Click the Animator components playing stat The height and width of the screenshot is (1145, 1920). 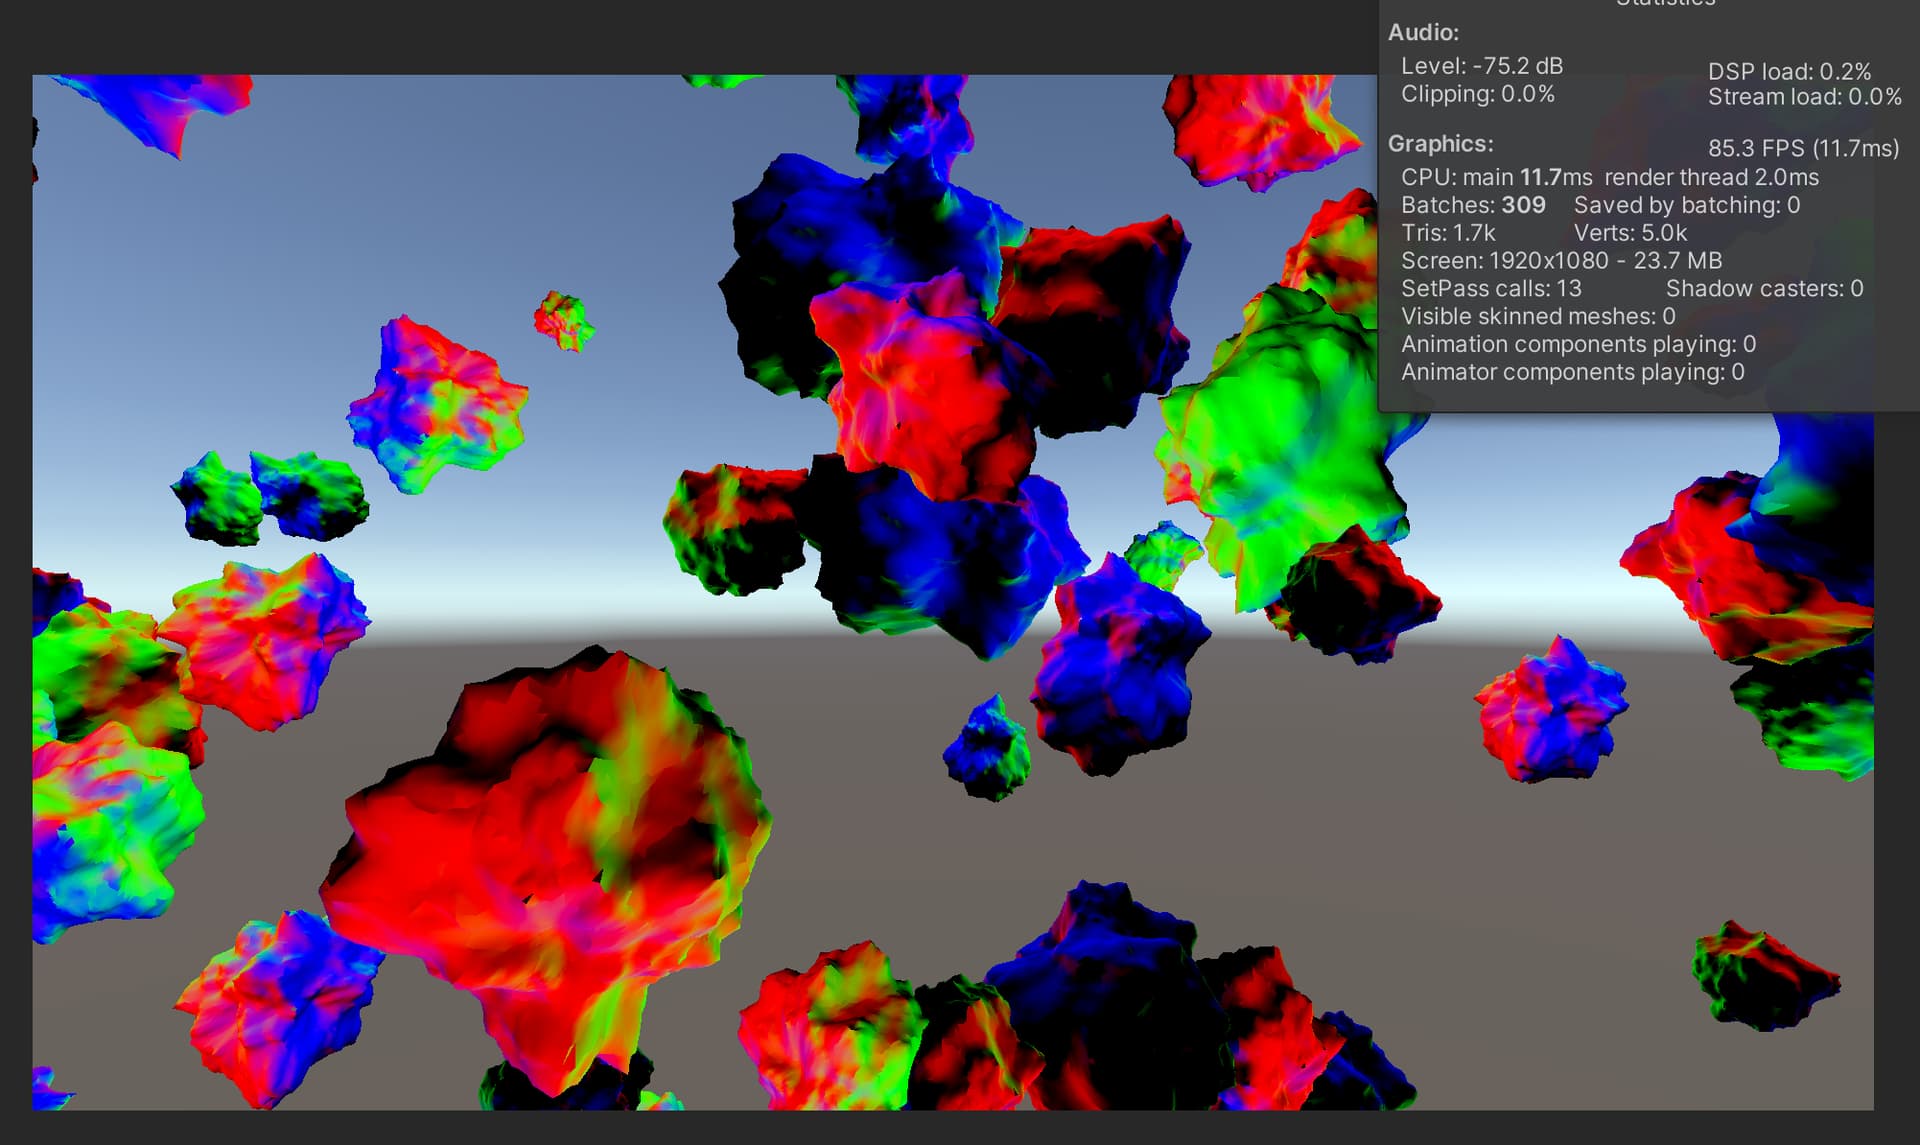point(1572,372)
